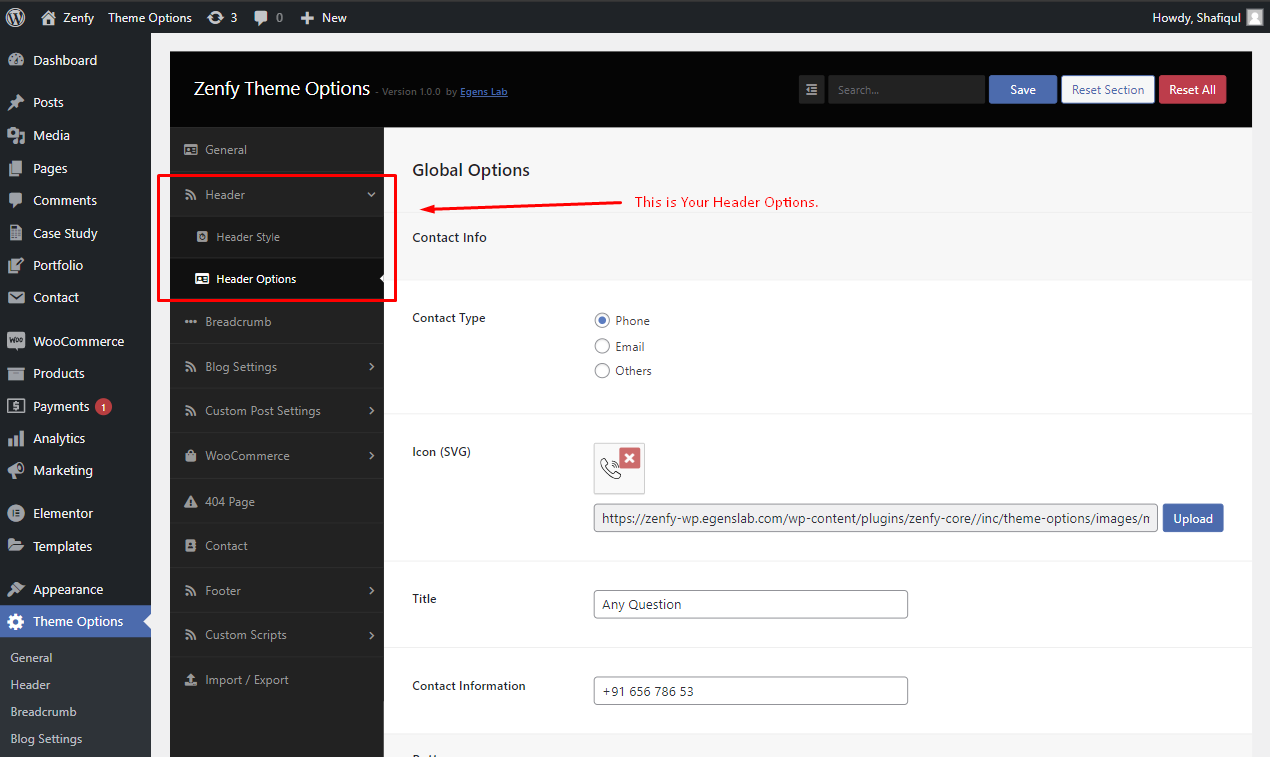The width and height of the screenshot is (1270, 757).
Task: Click the Comments bubble icon in sidebar
Action: pyautogui.click(x=16, y=200)
